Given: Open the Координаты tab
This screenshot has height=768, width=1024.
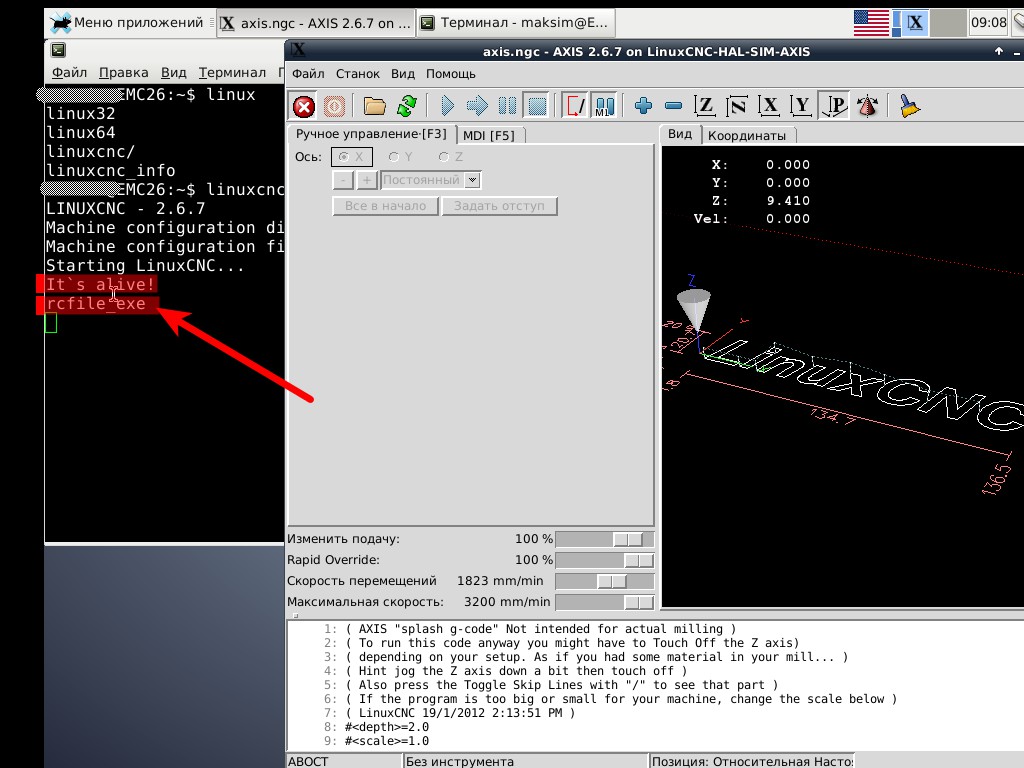Looking at the screenshot, I should [747, 135].
